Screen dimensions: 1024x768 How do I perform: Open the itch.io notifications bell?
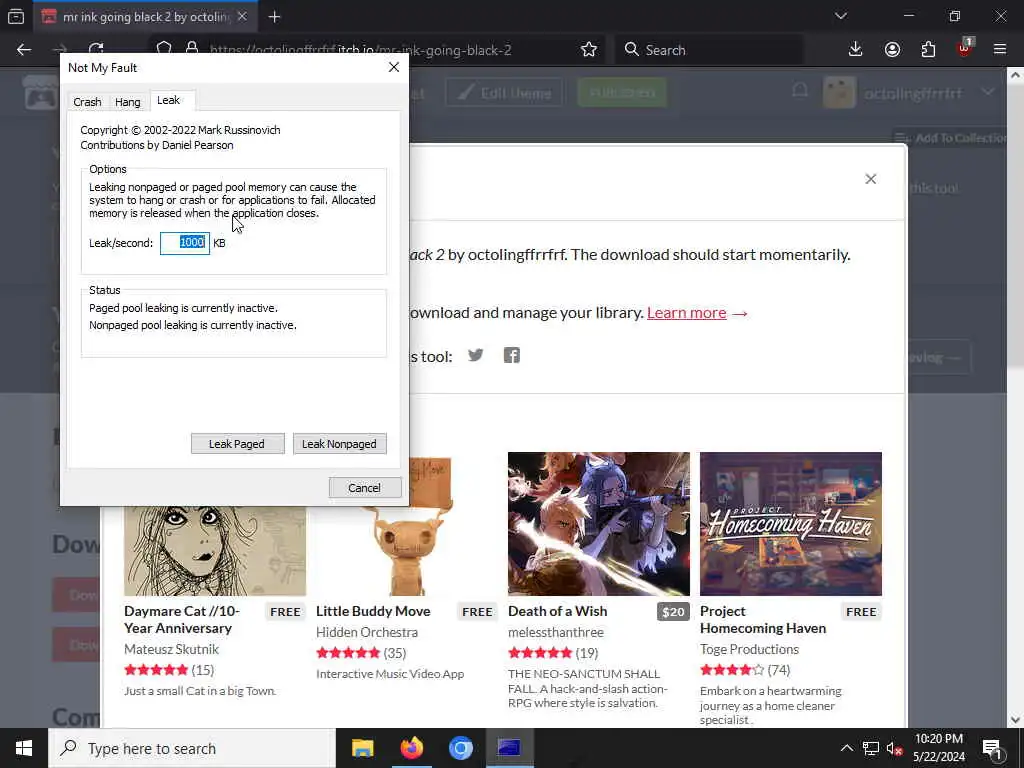point(800,91)
